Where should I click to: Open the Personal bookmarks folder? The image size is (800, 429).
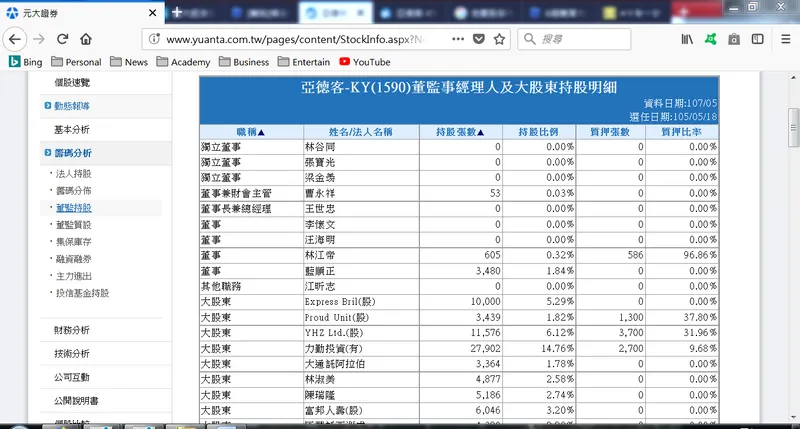click(x=77, y=62)
